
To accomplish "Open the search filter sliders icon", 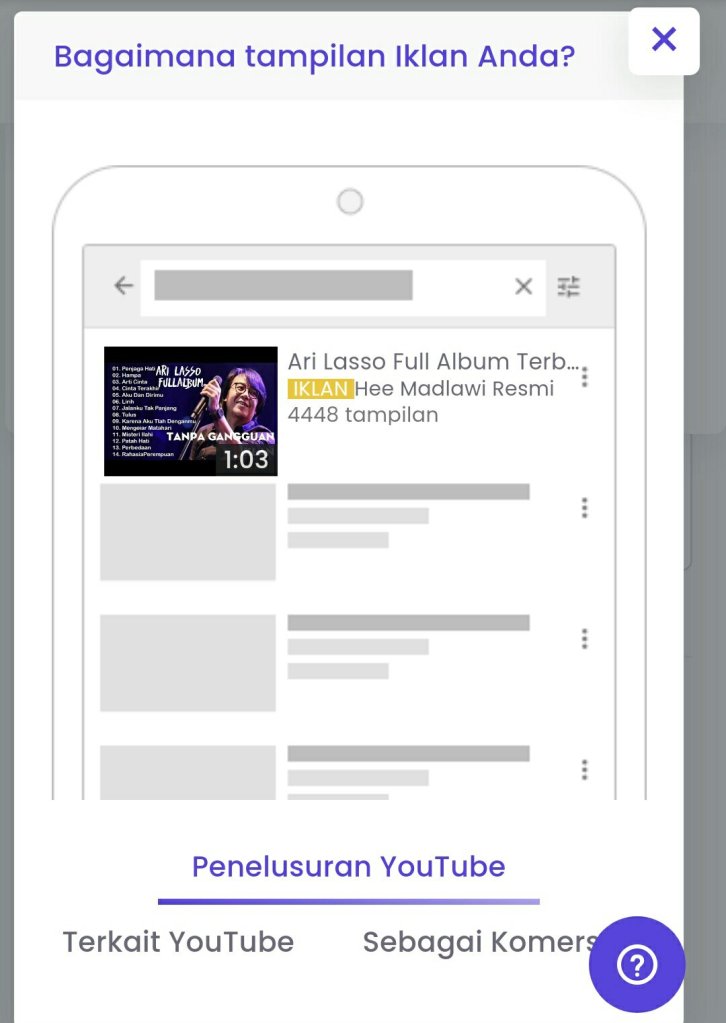I will pos(568,287).
